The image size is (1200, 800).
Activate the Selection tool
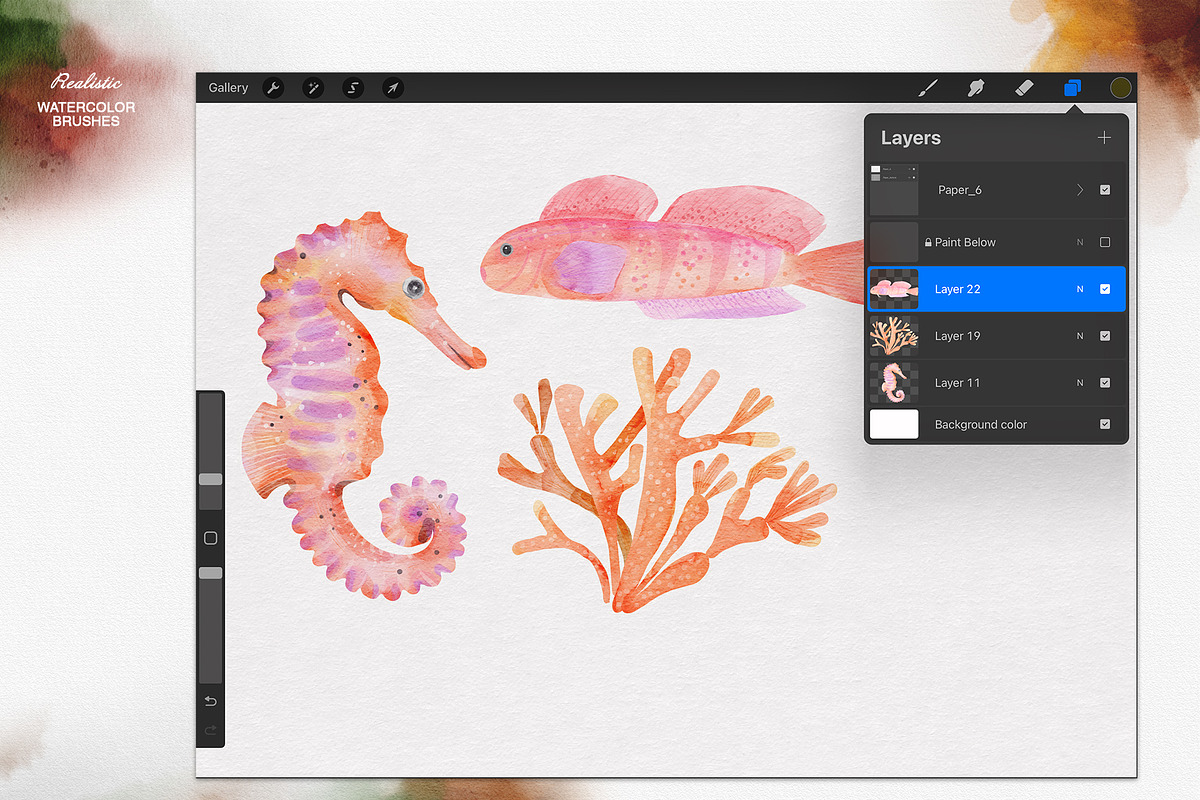(353, 88)
